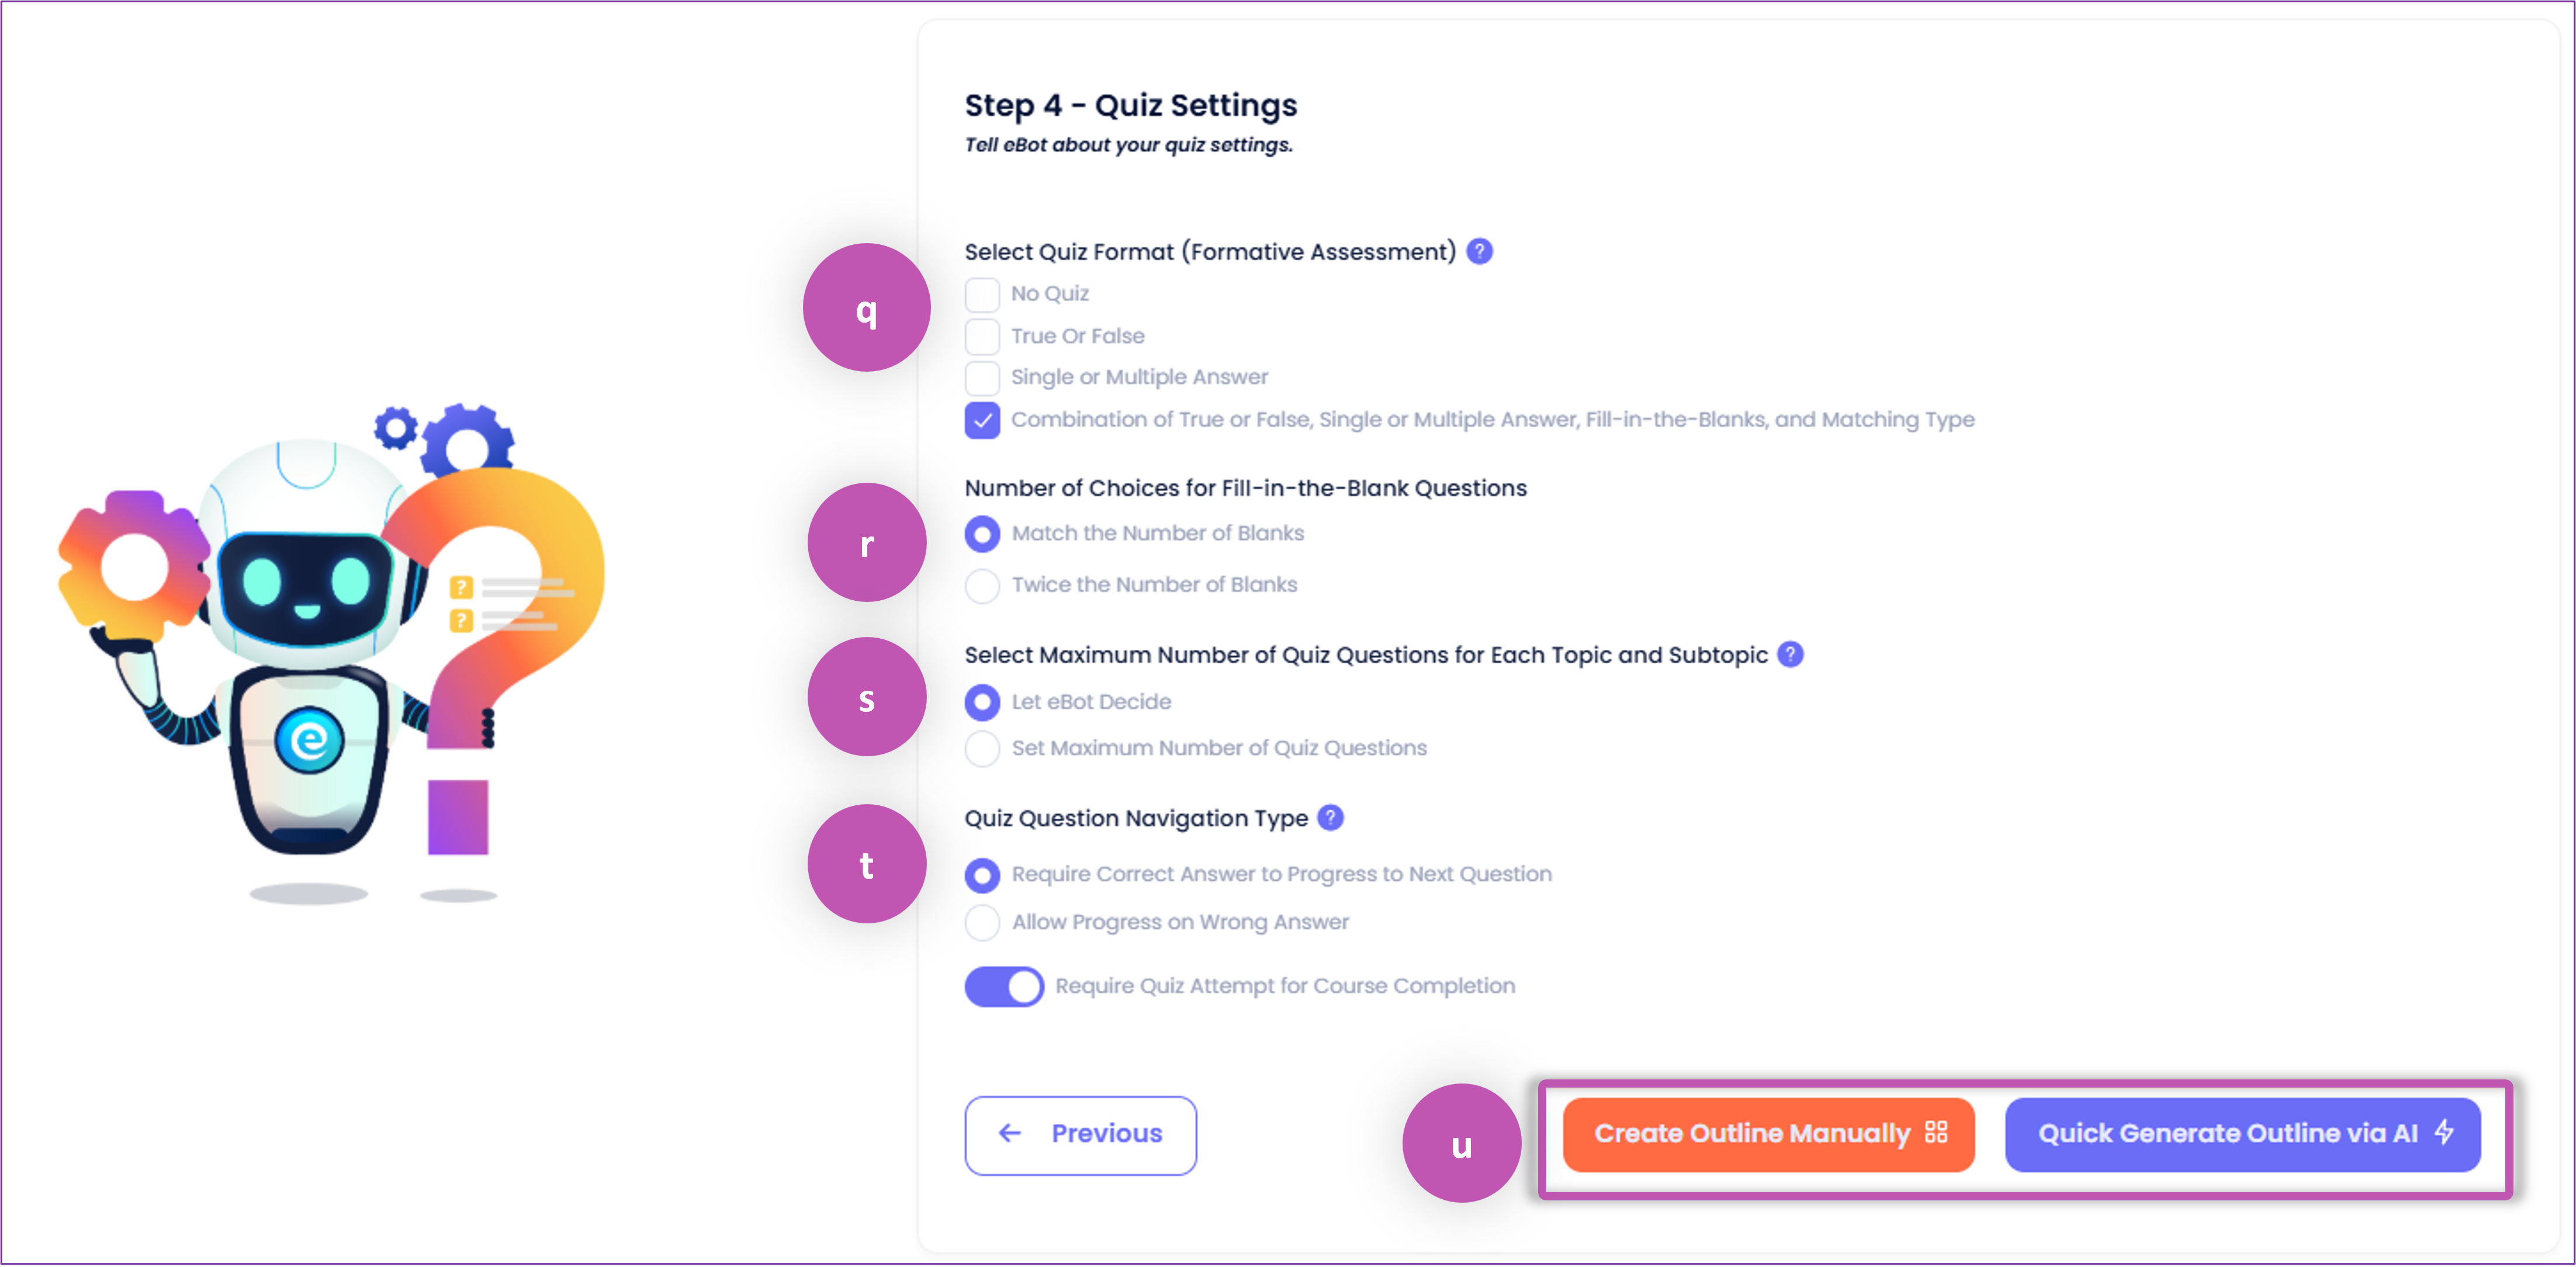Check the No Quiz checkbox

tap(982, 295)
